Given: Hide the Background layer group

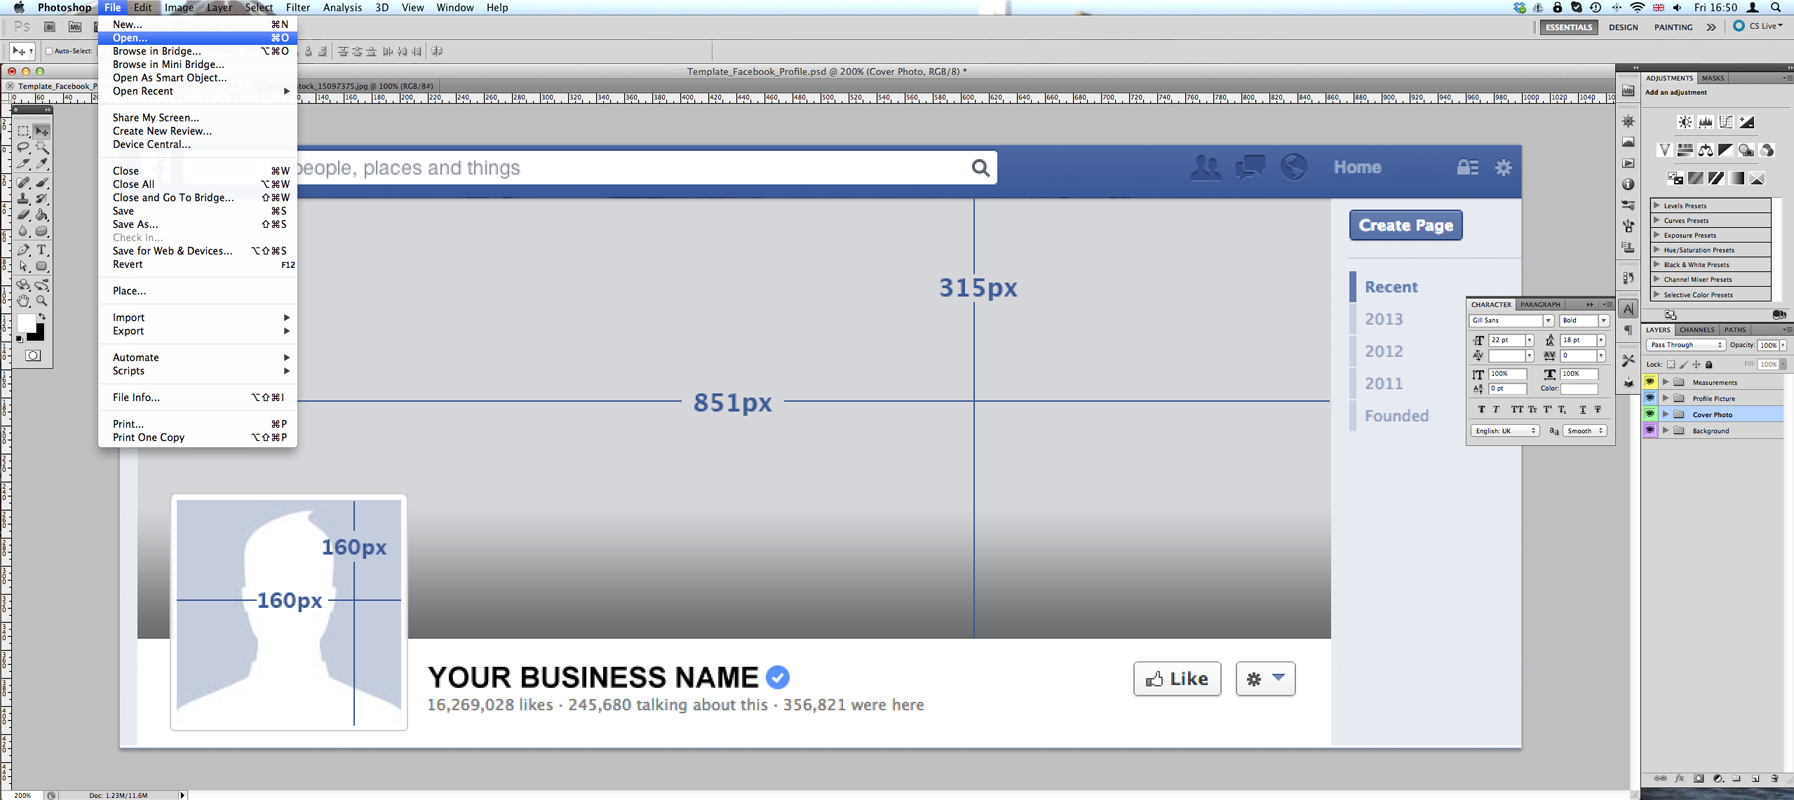Looking at the screenshot, I should [x=1650, y=430].
